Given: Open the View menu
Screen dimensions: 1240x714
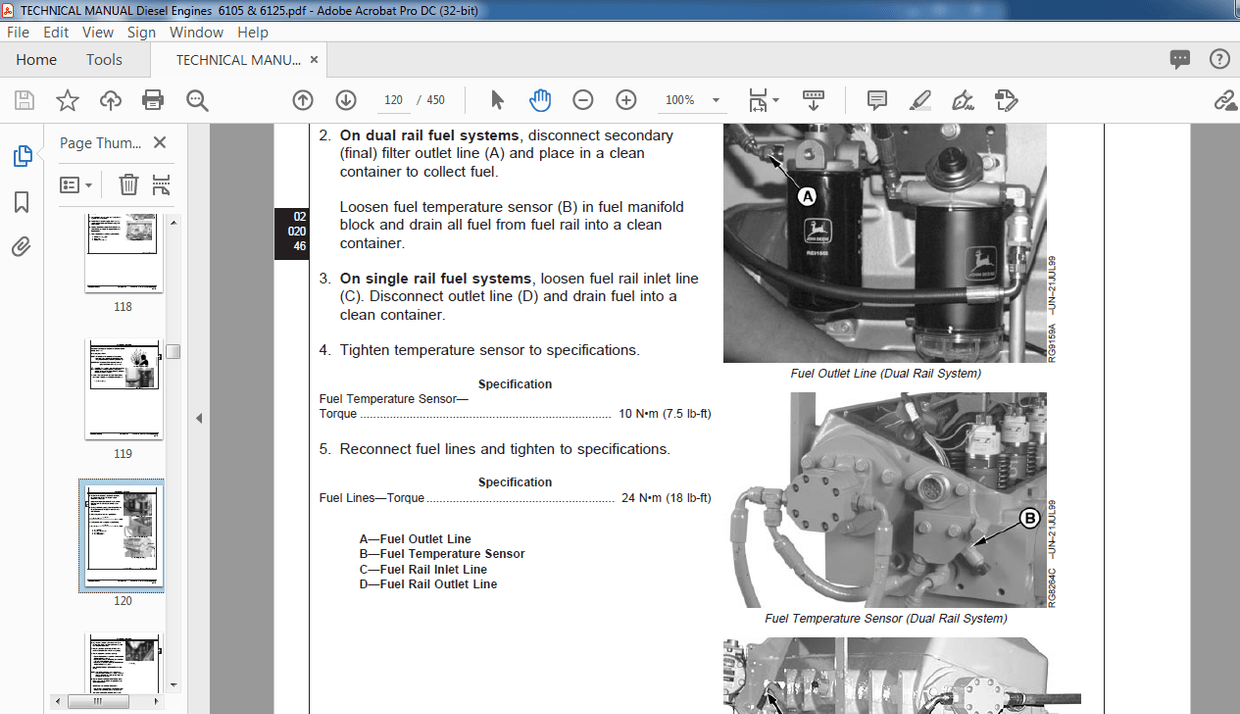Looking at the screenshot, I should tap(98, 32).
